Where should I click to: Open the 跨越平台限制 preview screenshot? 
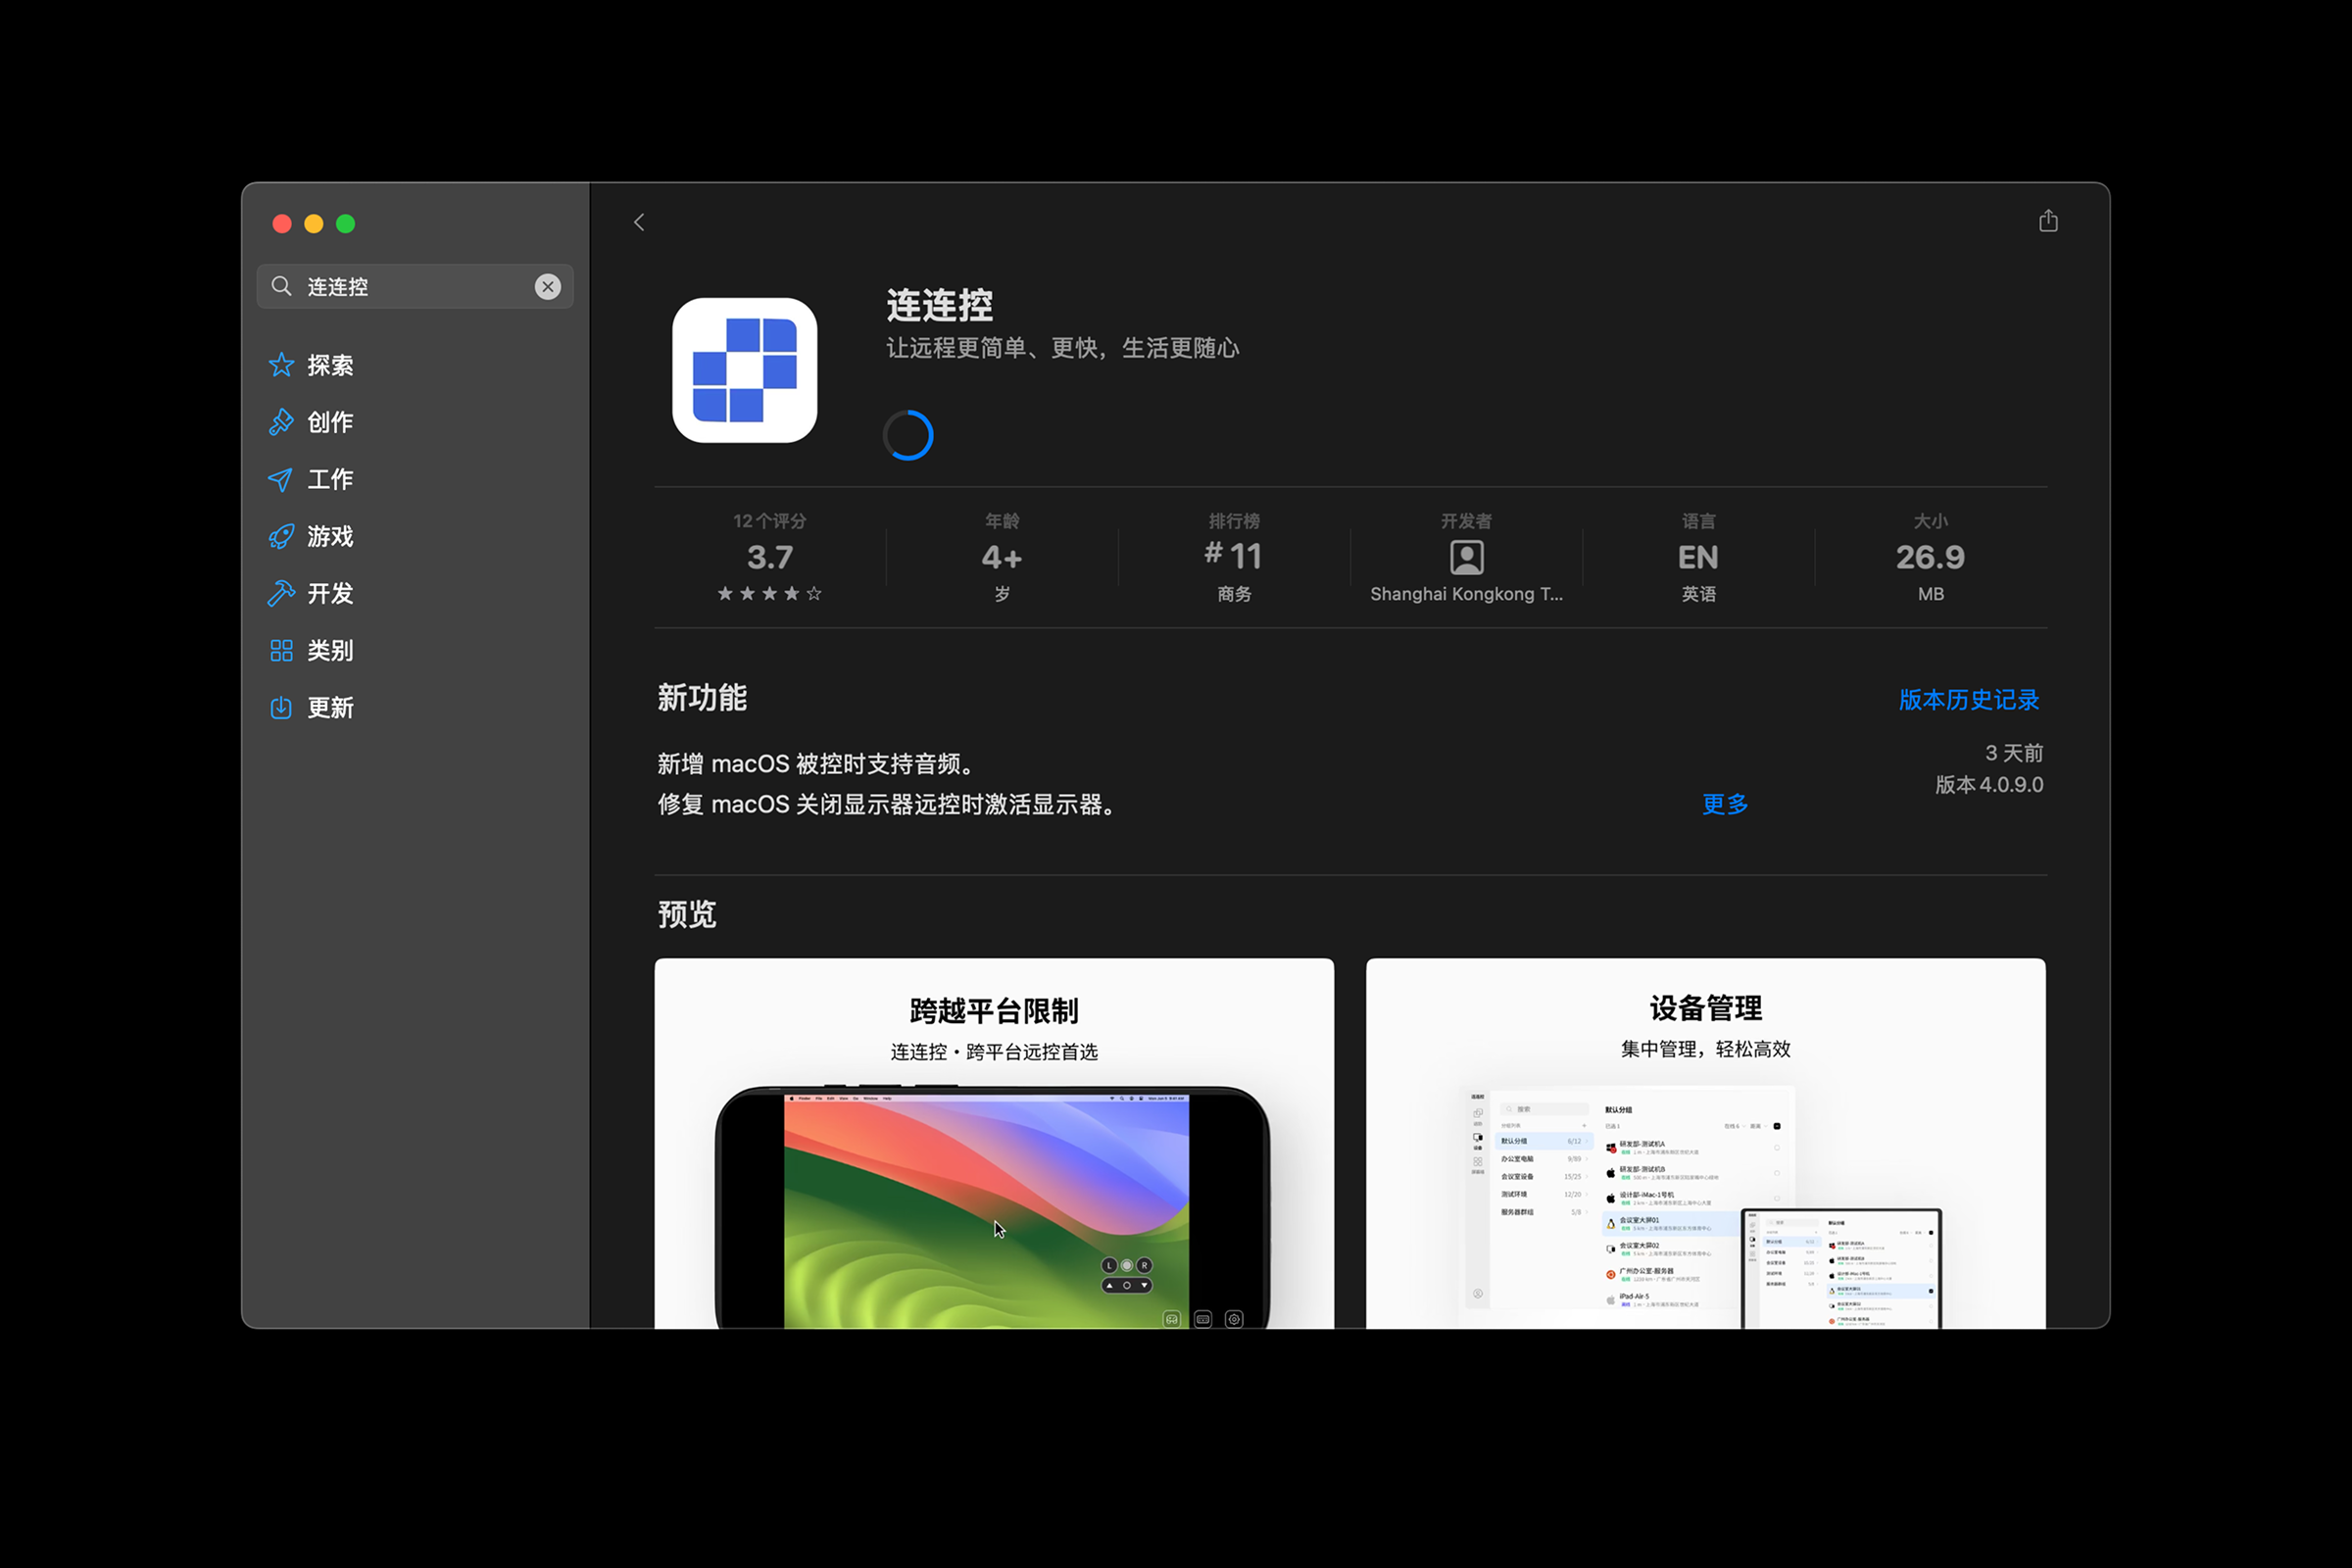pos(994,1143)
